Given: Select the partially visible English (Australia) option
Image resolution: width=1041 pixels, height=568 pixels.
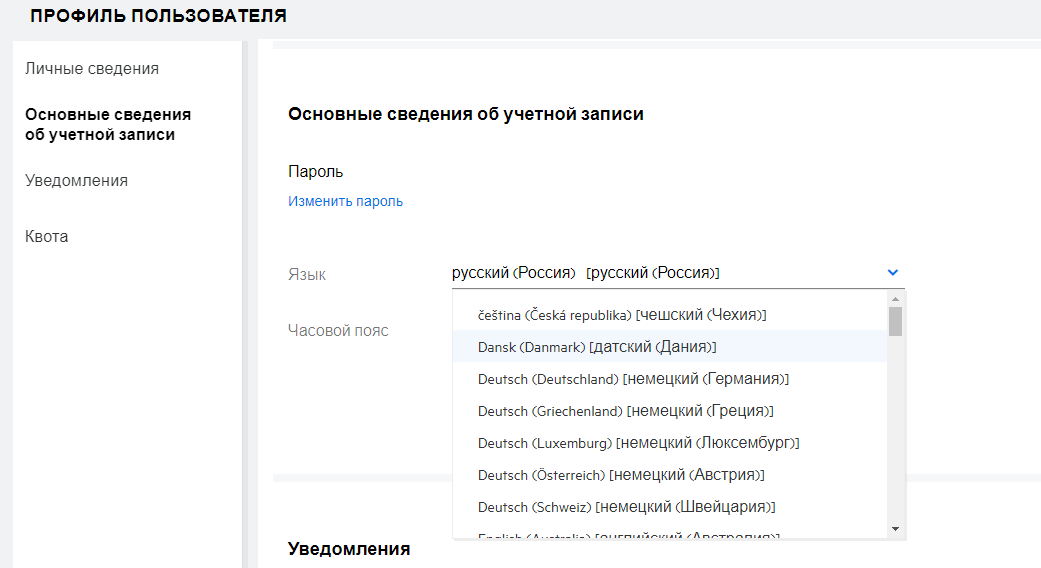Looking at the screenshot, I should [628, 535].
